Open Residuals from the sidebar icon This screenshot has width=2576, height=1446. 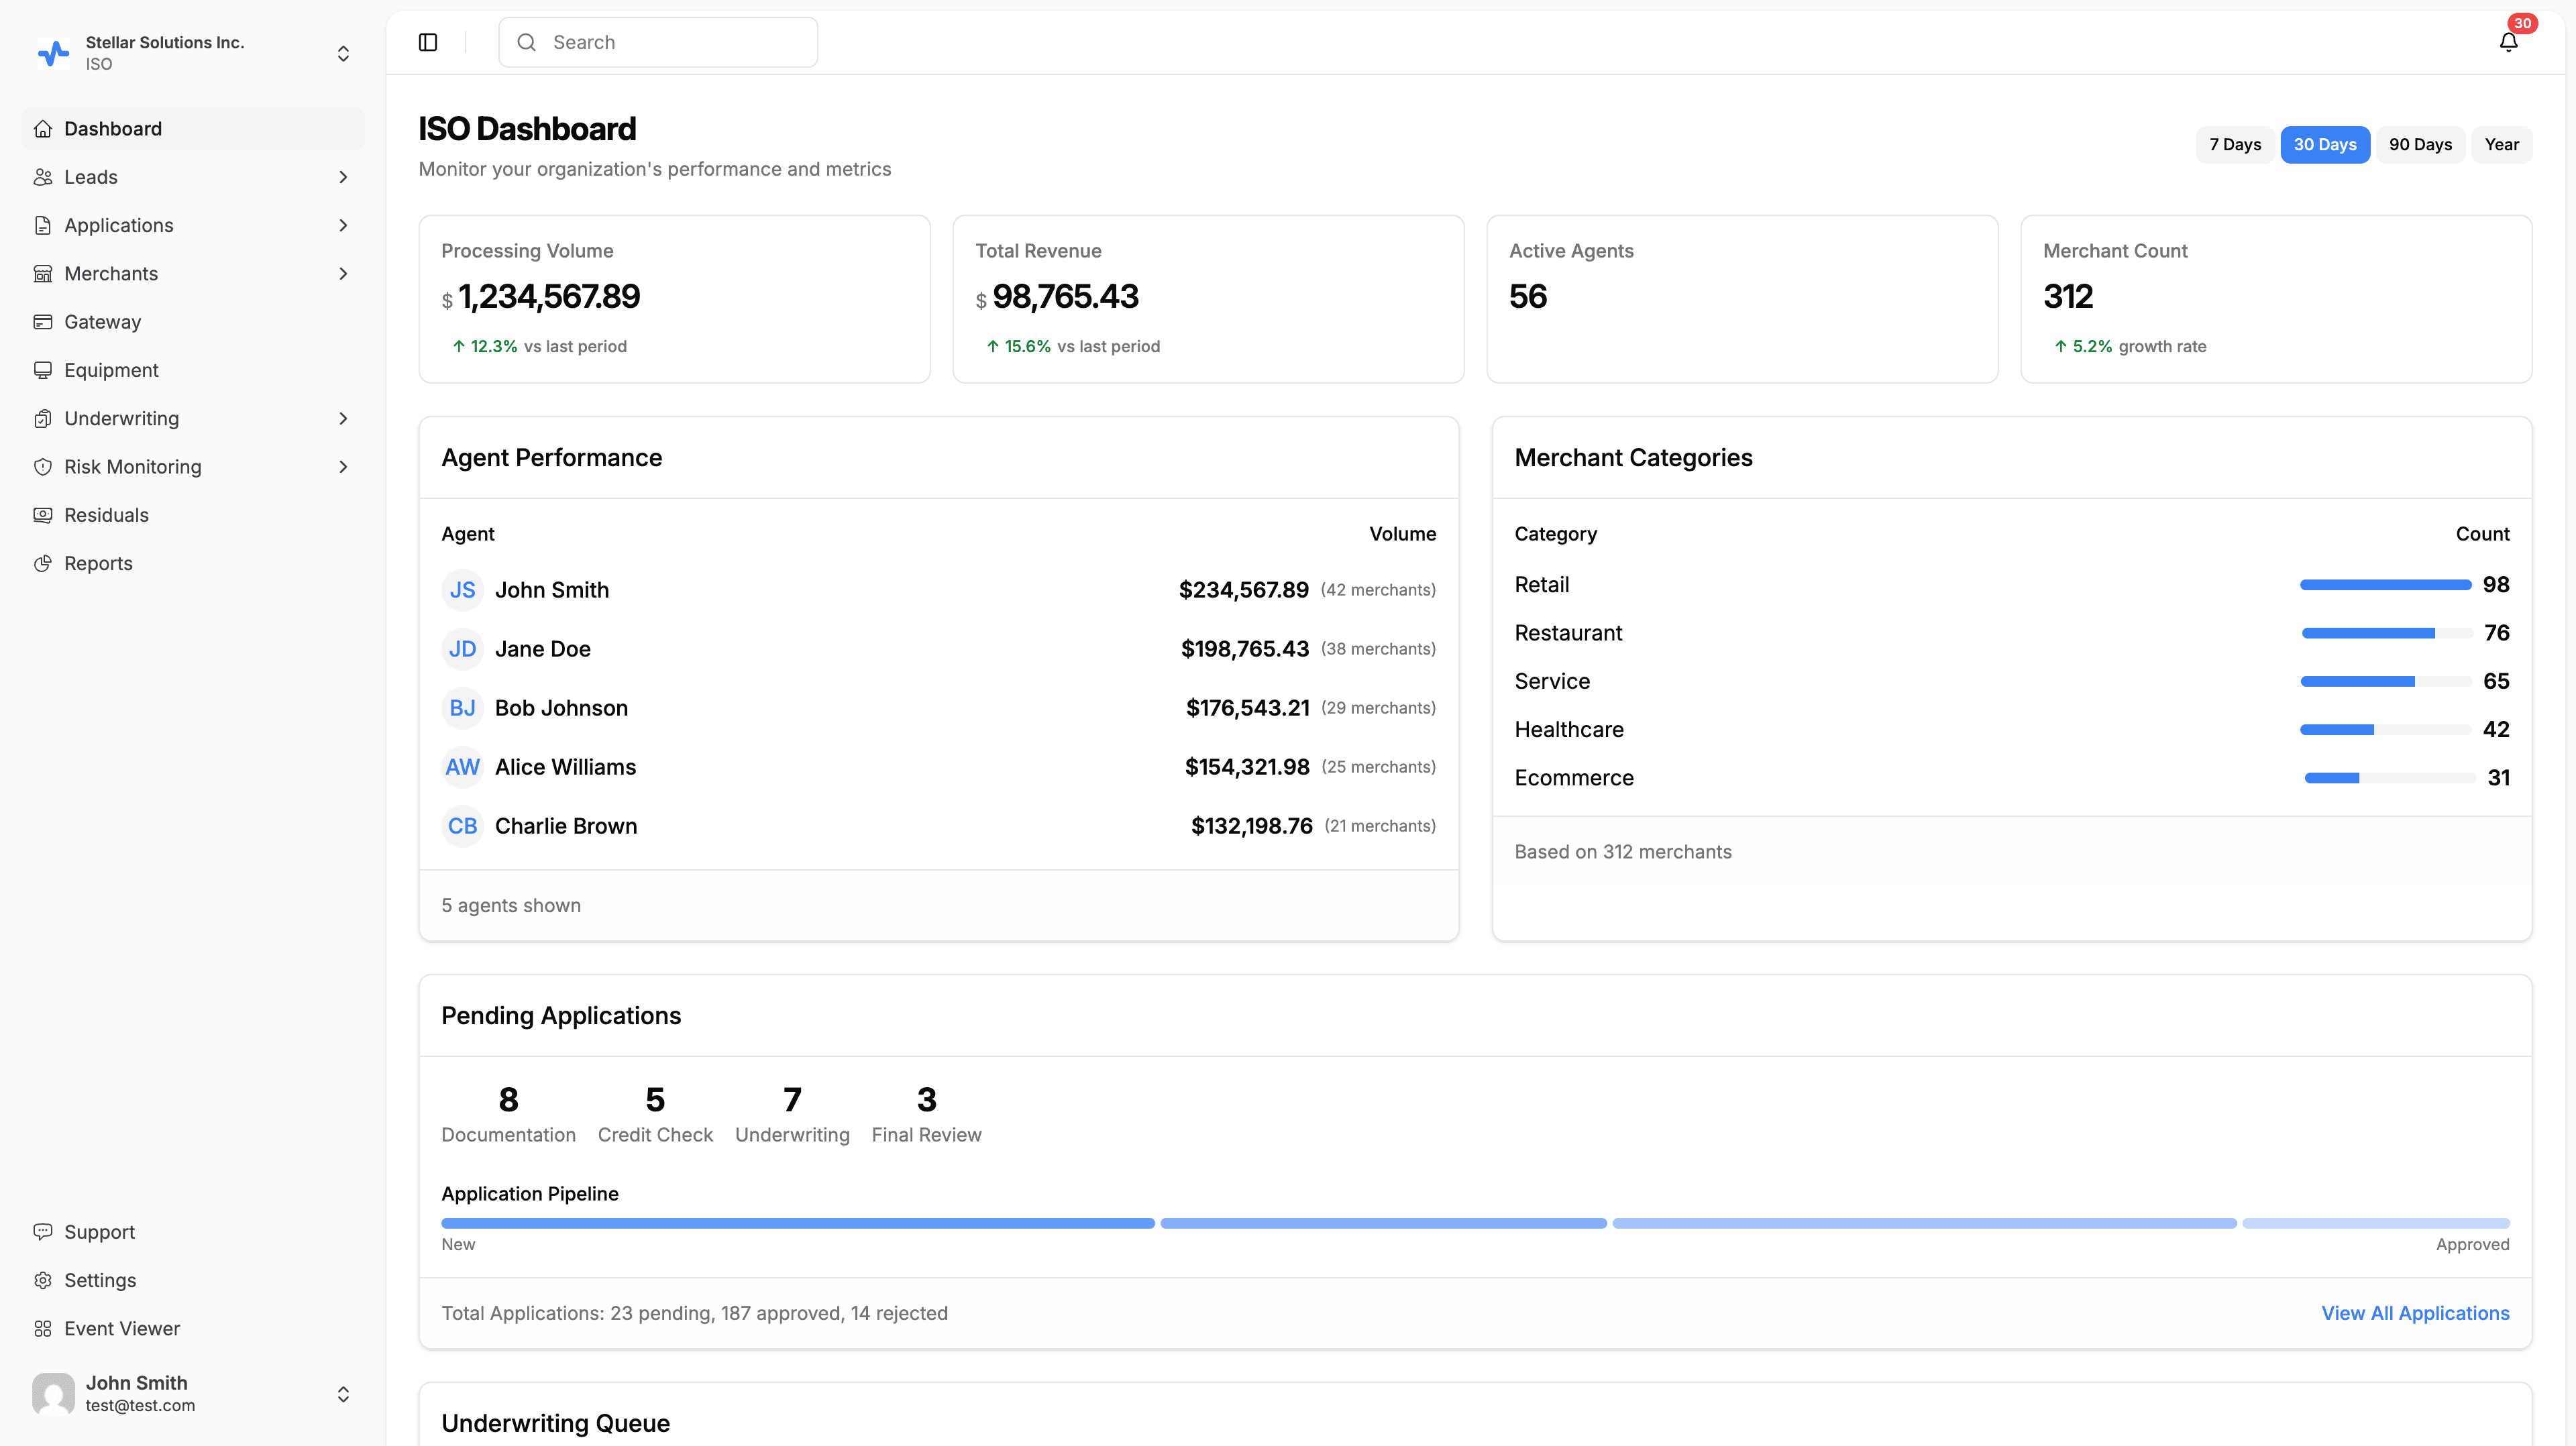pos(42,515)
